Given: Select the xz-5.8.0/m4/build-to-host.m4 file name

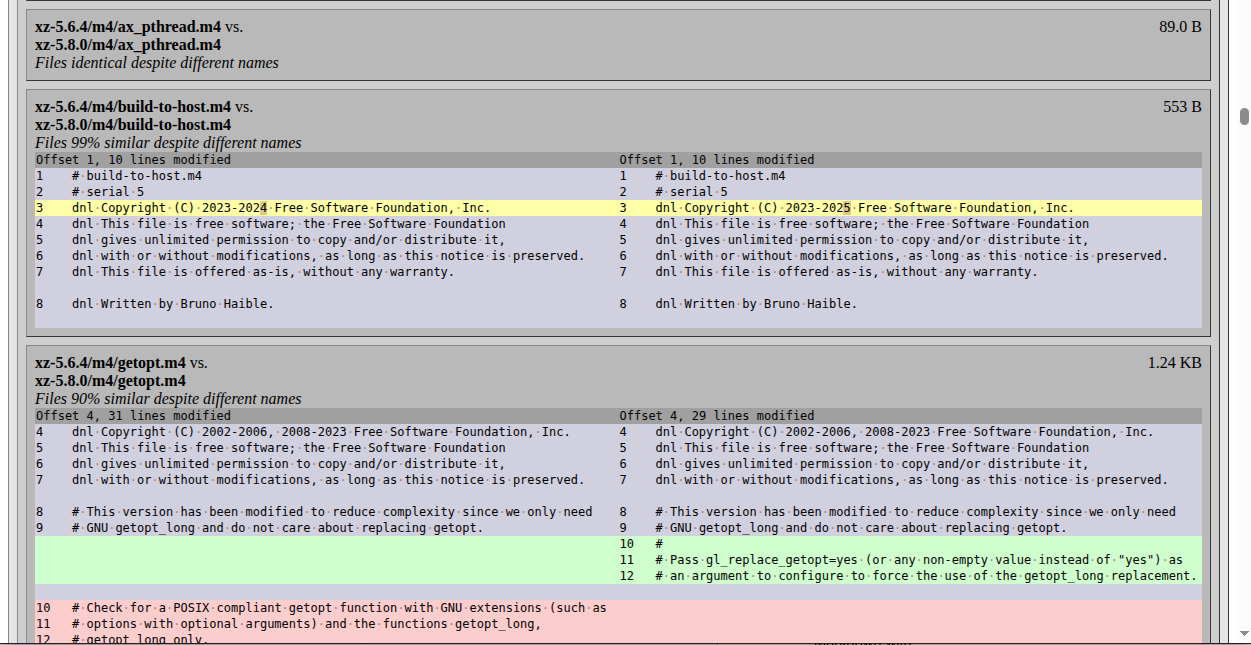Looking at the screenshot, I should (133, 125).
